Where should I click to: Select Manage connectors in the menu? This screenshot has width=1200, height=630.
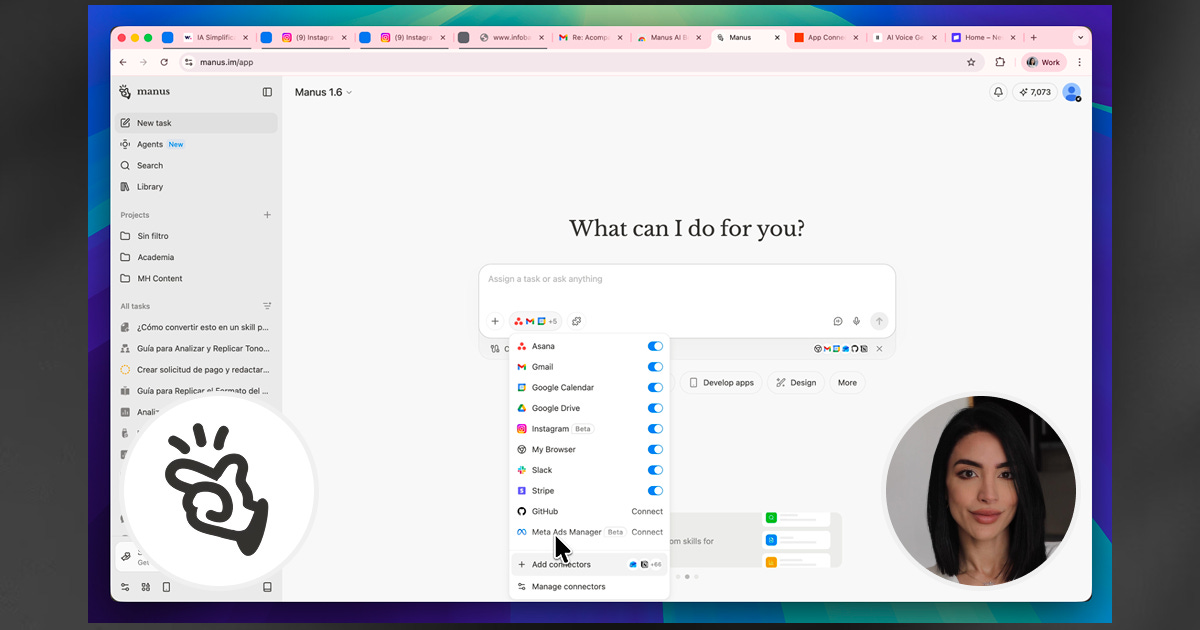(x=589, y=587)
